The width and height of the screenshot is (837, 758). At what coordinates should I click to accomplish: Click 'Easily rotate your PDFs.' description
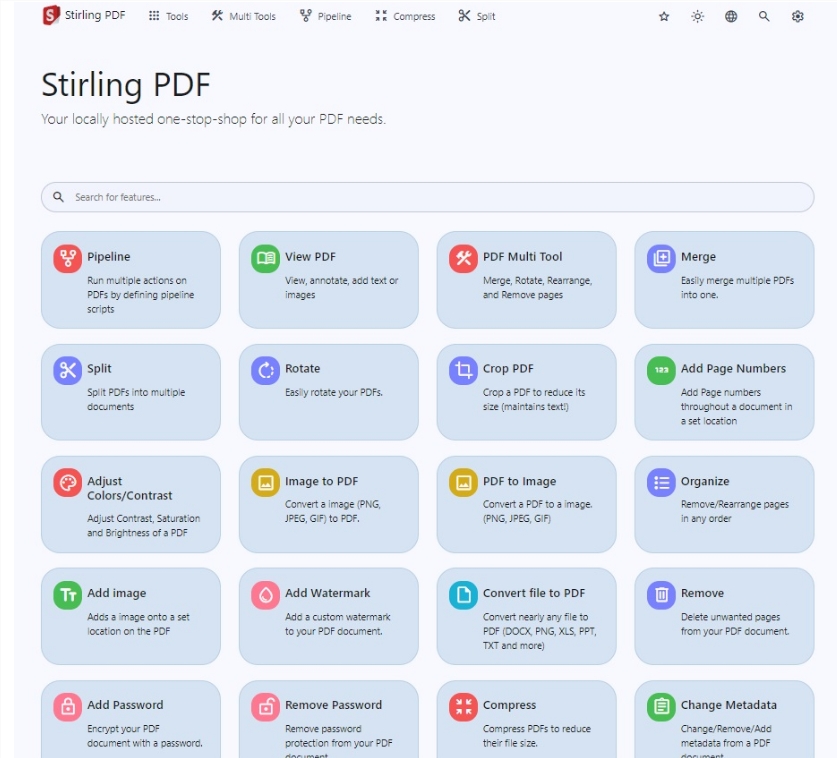[334, 392]
